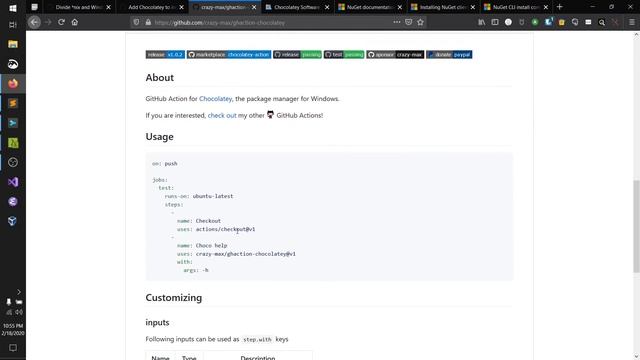Open VirtualBox cube icon in taskbar
The height and width of the screenshot is (360, 640).
pyautogui.click(x=13, y=221)
